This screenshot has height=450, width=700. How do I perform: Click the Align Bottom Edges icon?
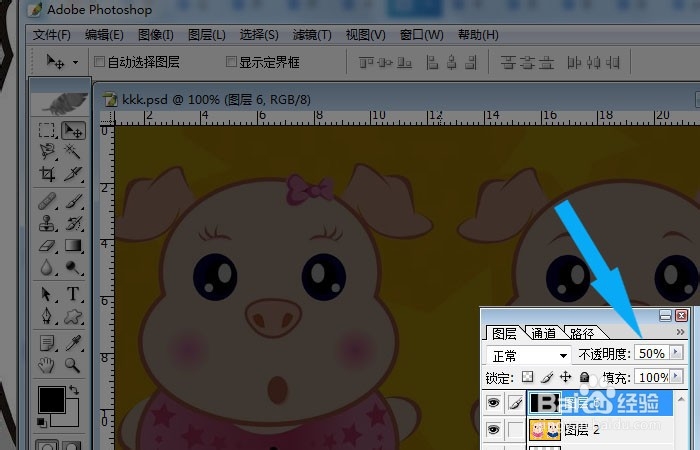(404, 62)
